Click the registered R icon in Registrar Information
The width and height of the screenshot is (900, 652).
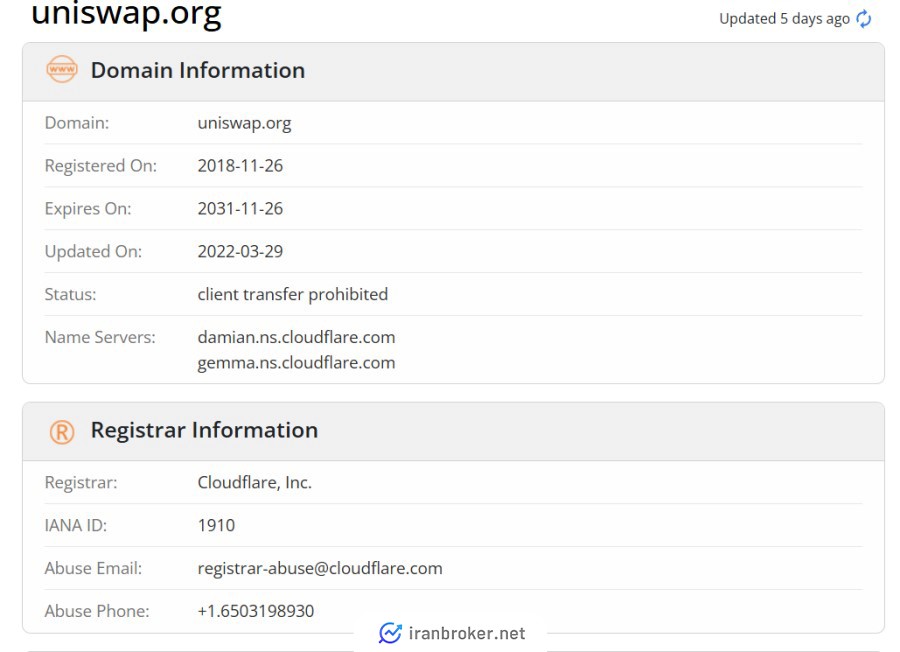[62, 432]
